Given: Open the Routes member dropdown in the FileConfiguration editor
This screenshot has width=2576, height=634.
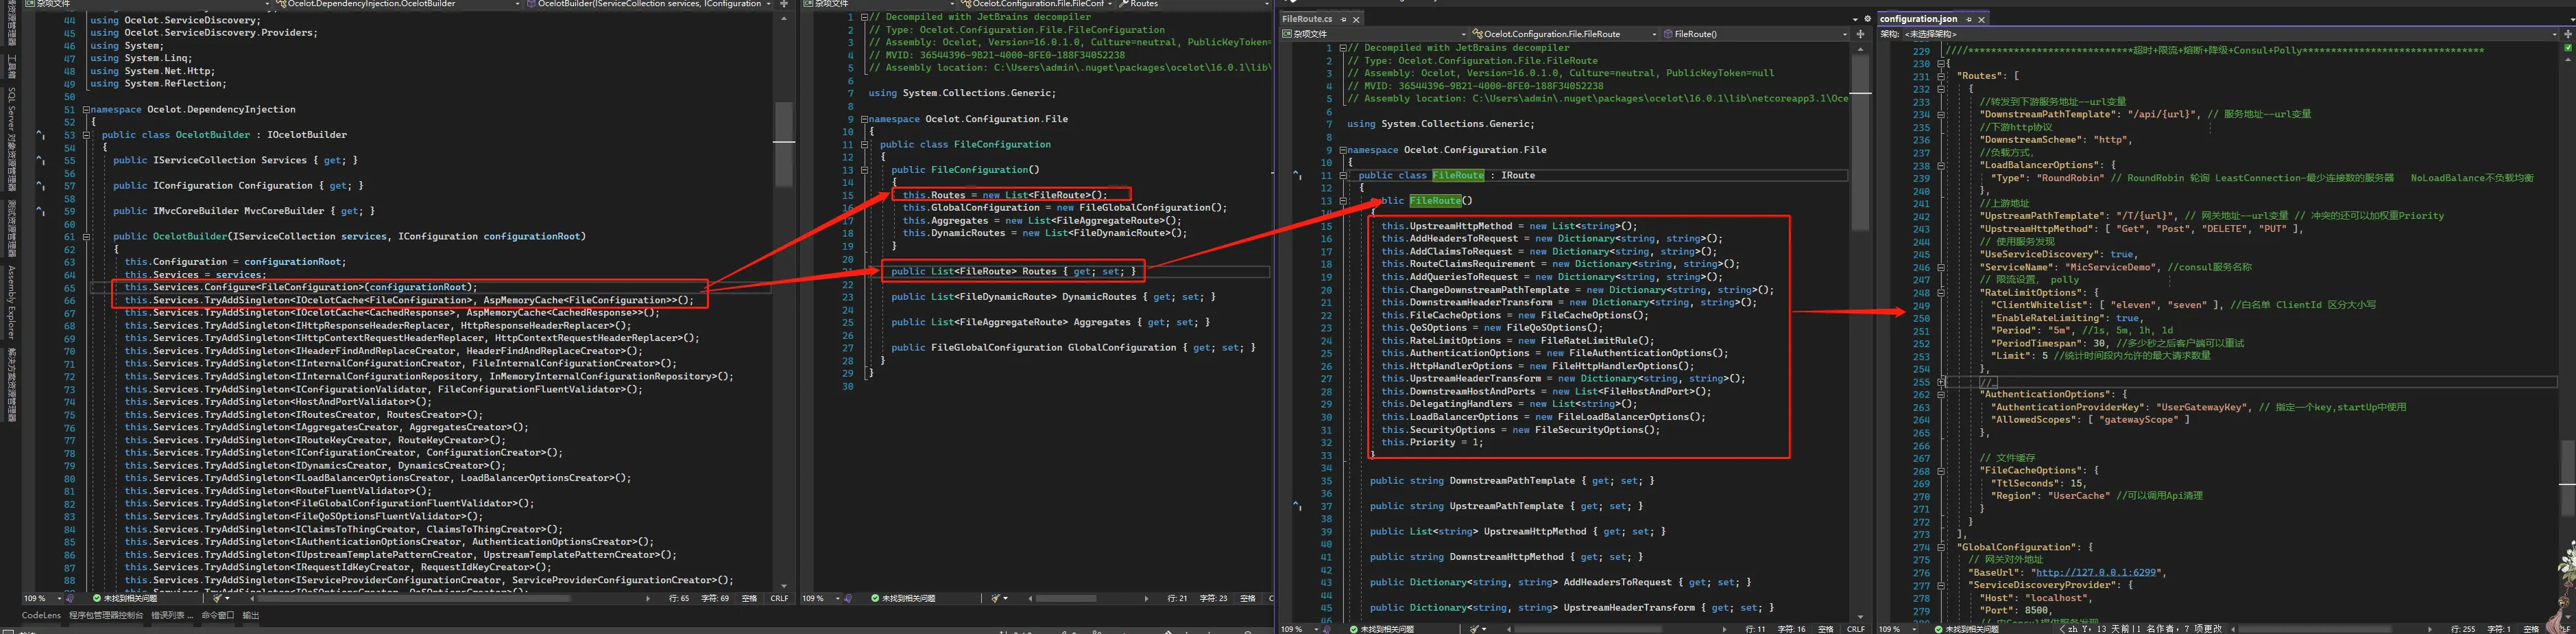Looking at the screenshot, I should point(1195,4).
